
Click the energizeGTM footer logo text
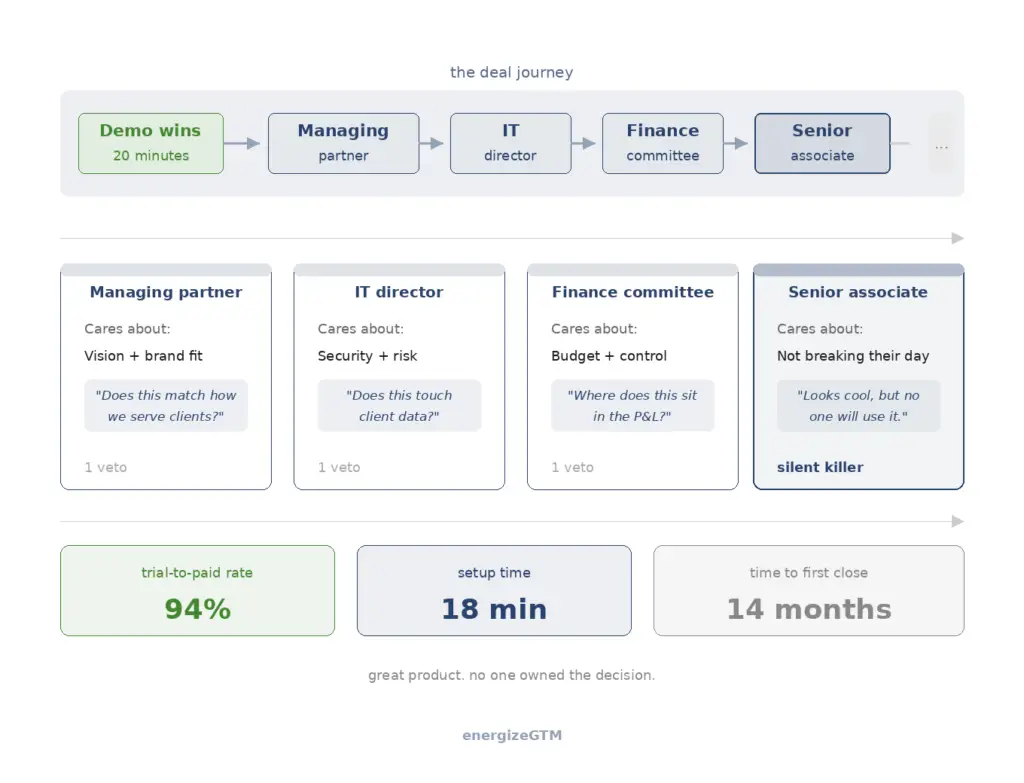tap(512, 735)
